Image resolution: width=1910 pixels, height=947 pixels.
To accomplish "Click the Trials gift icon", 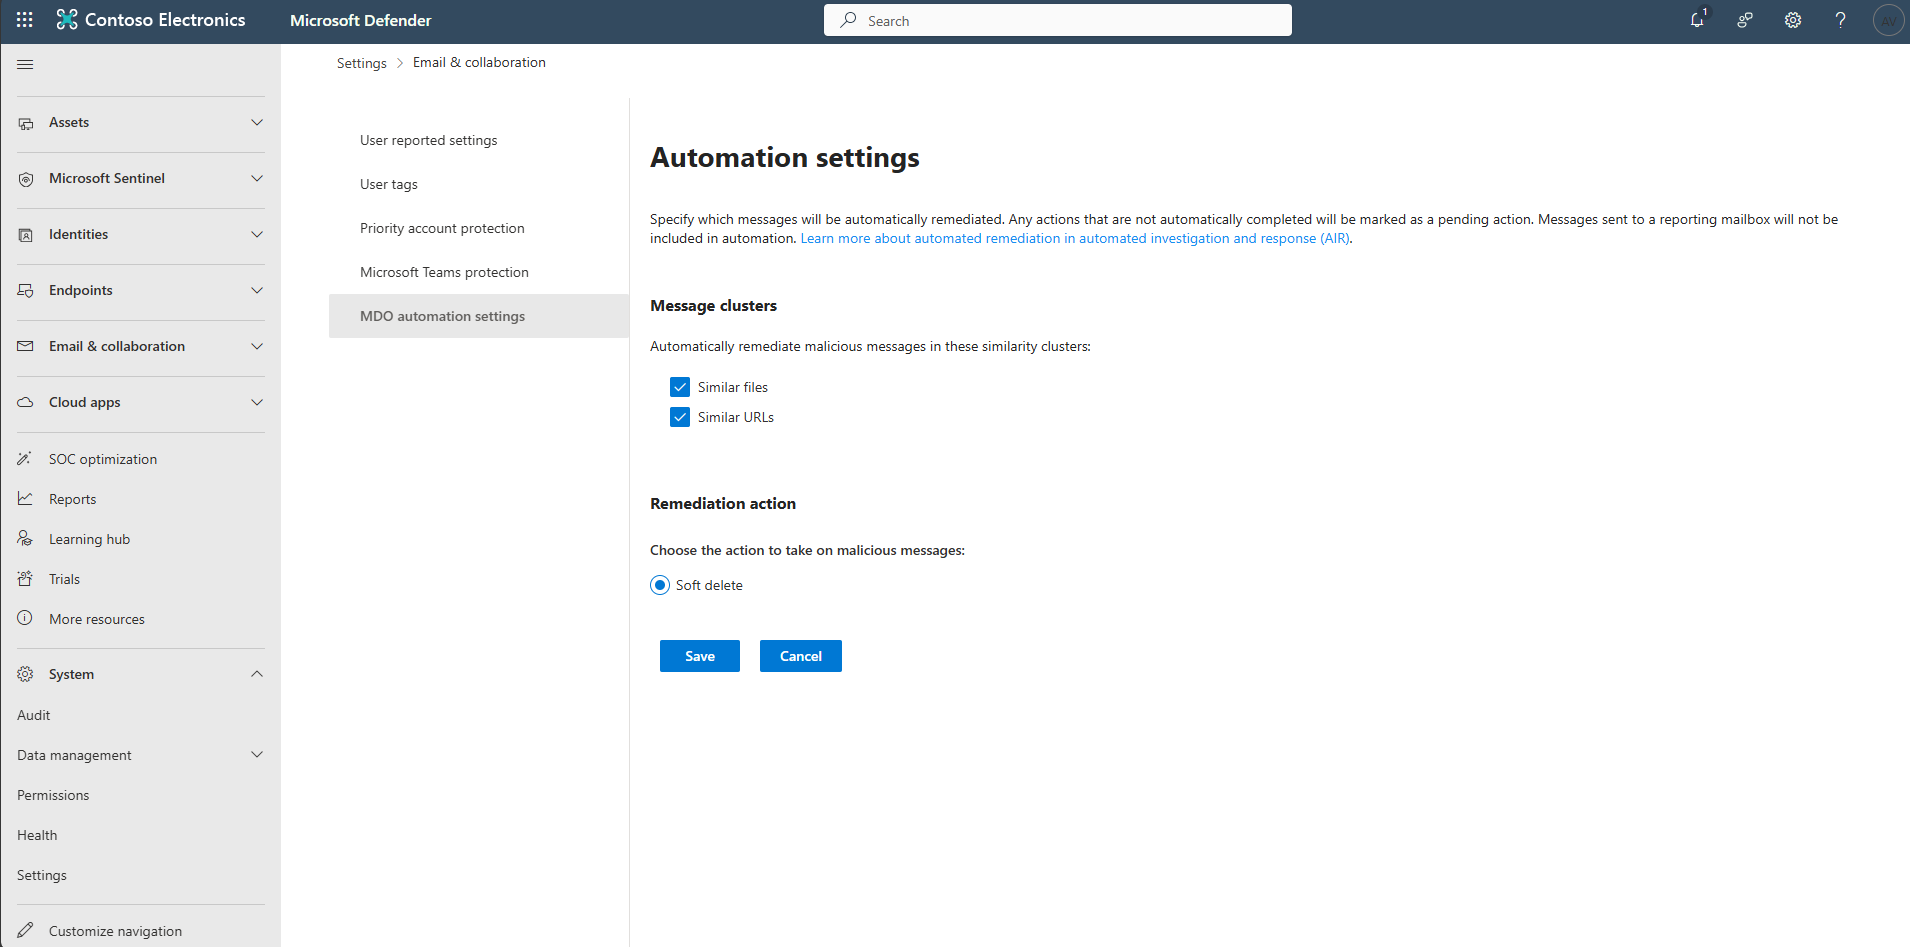I will coord(25,579).
